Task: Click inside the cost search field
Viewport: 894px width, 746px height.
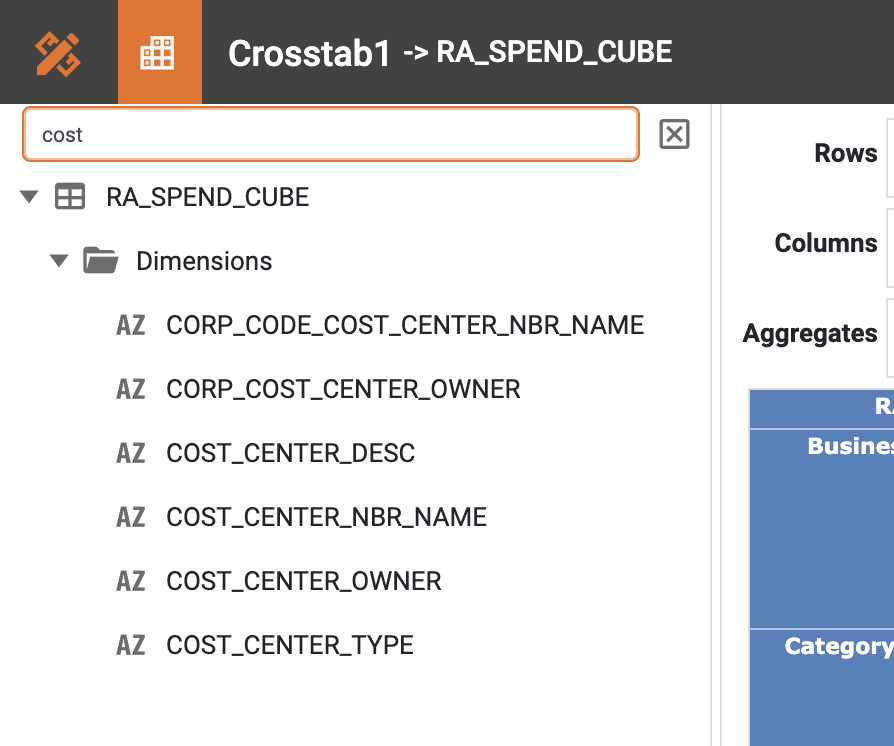Action: (x=330, y=134)
